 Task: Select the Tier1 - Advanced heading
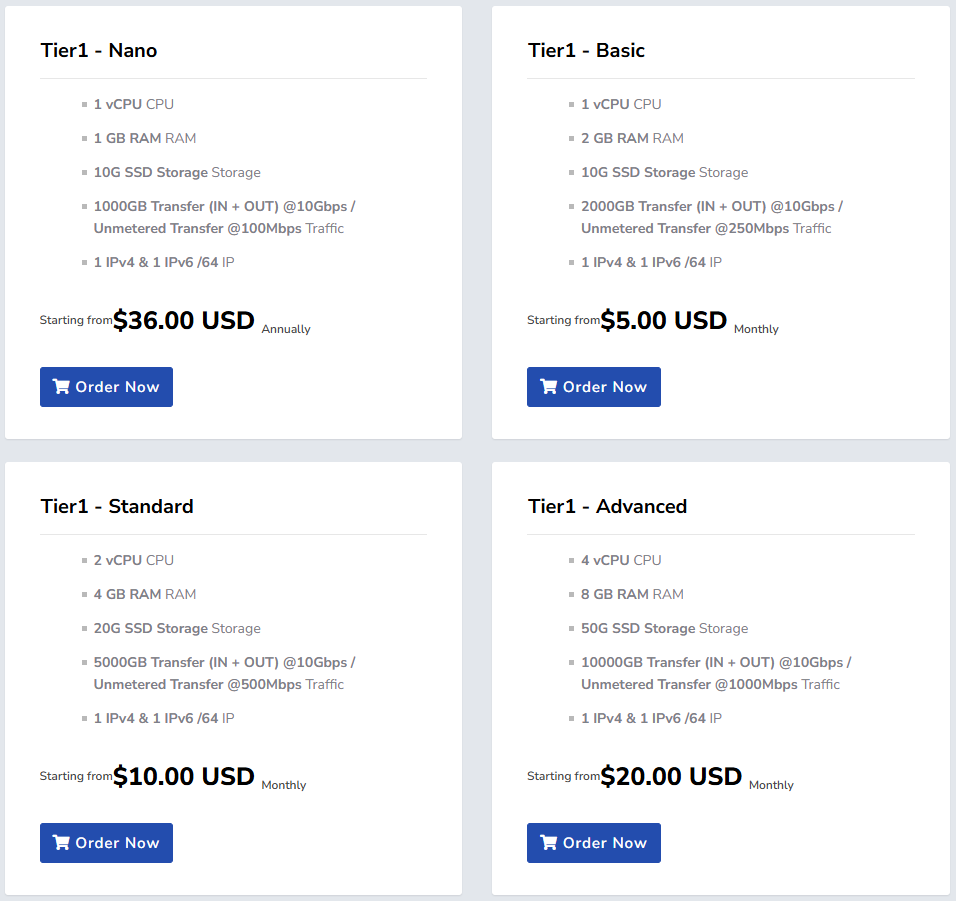pyautogui.click(x=607, y=506)
